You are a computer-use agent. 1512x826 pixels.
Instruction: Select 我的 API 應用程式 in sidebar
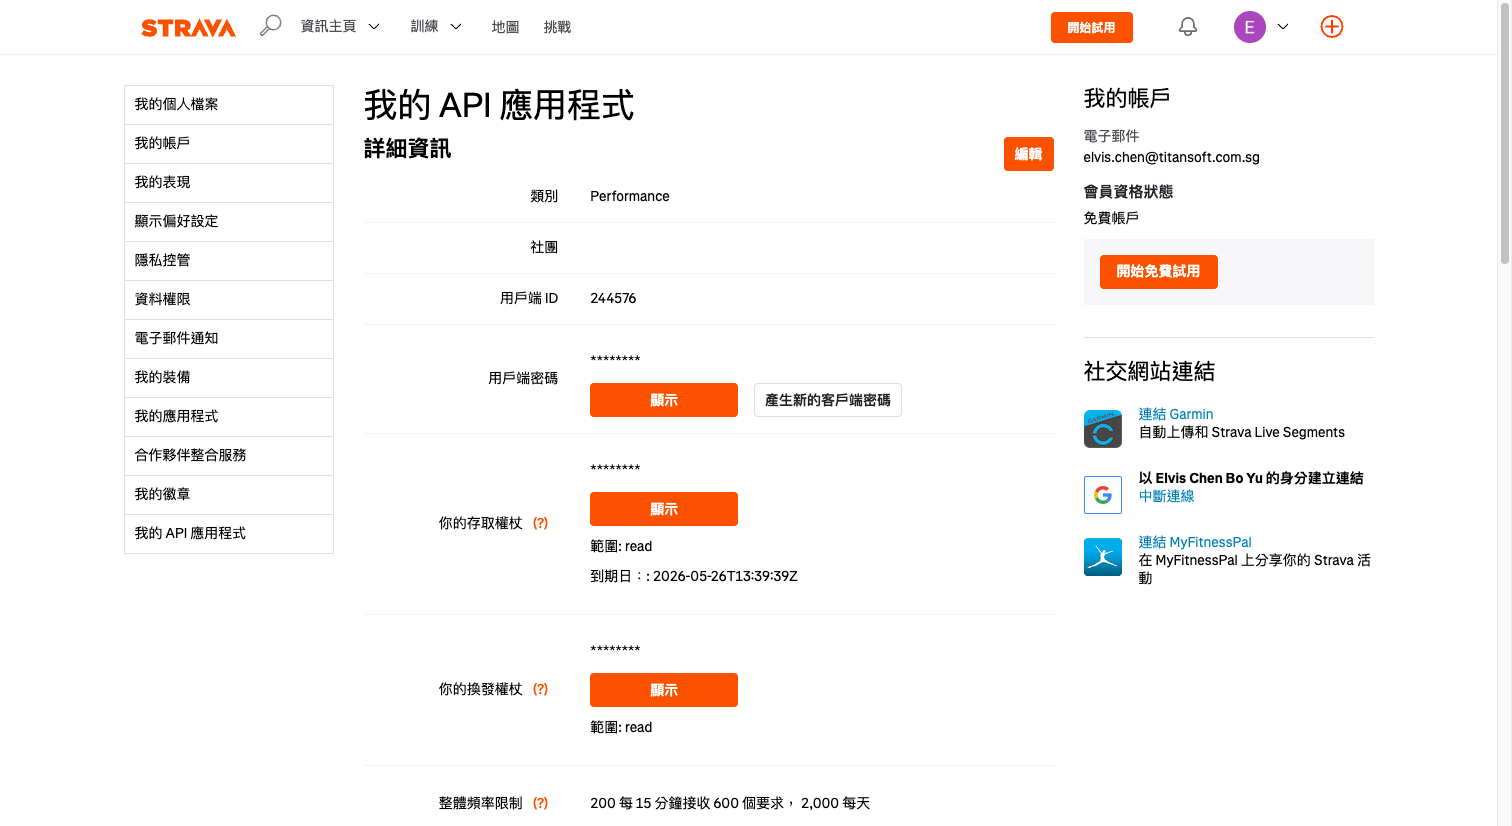[229, 534]
